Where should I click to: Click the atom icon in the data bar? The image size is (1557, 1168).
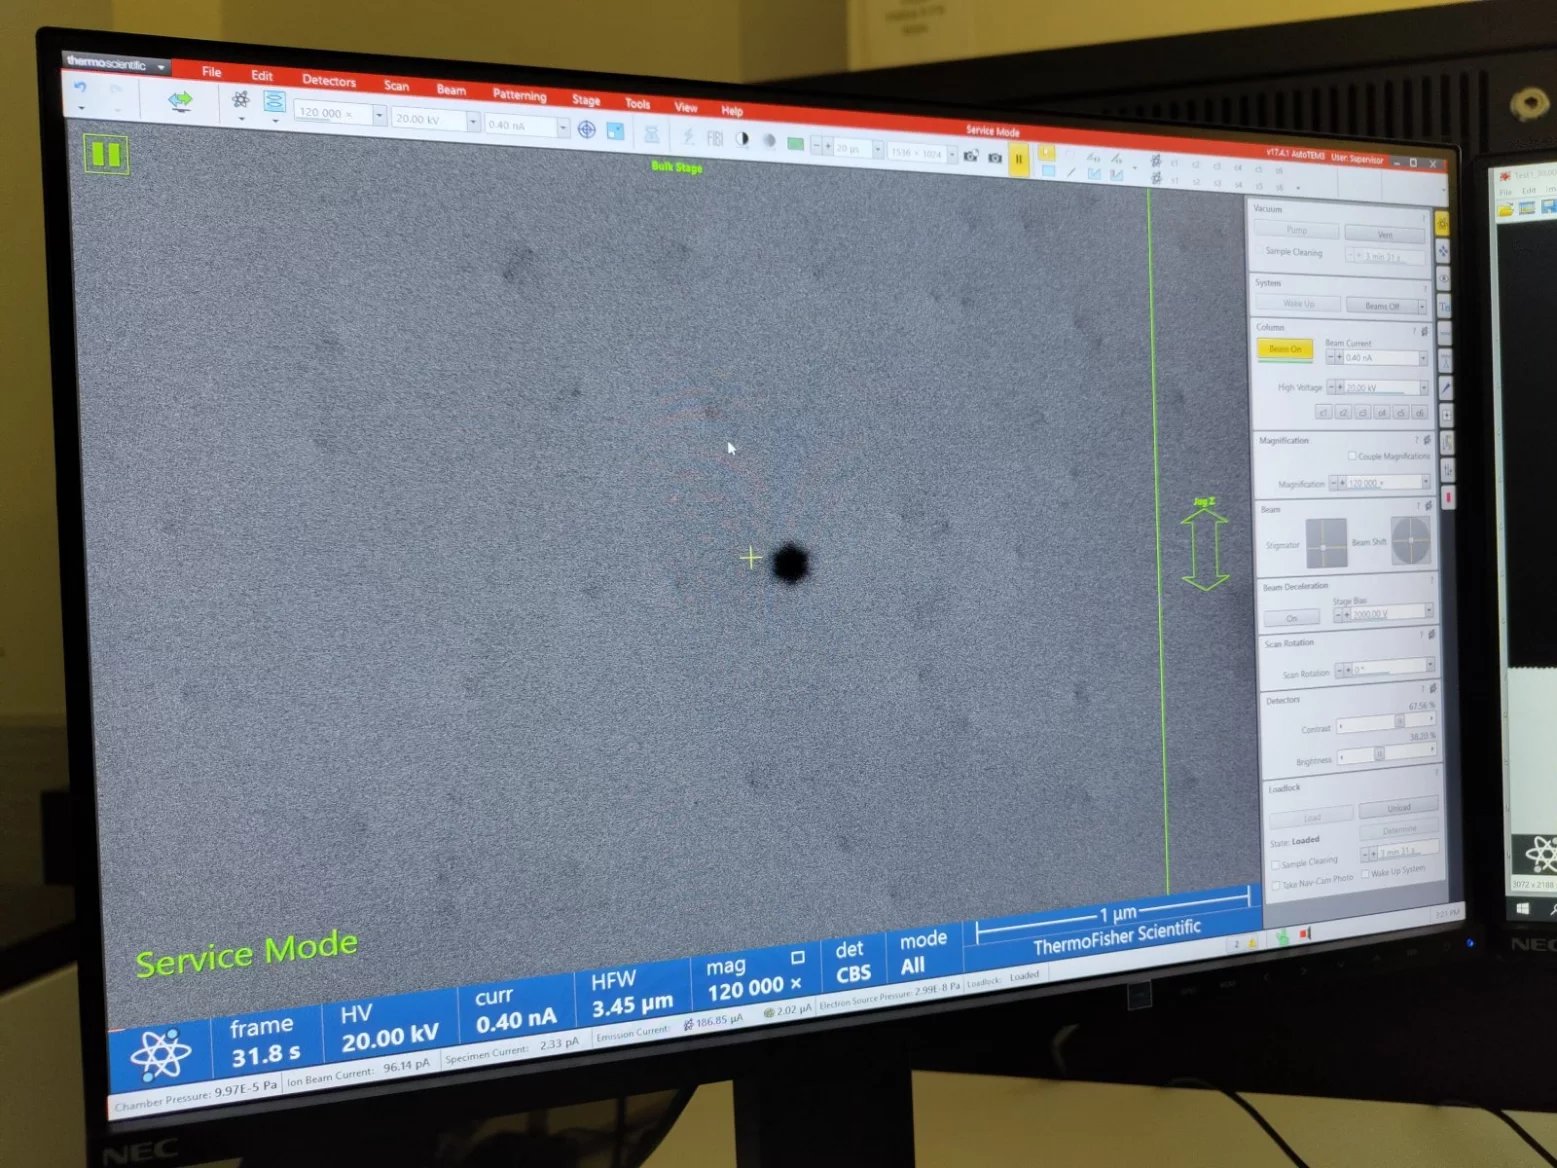pyautogui.click(x=160, y=1053)
